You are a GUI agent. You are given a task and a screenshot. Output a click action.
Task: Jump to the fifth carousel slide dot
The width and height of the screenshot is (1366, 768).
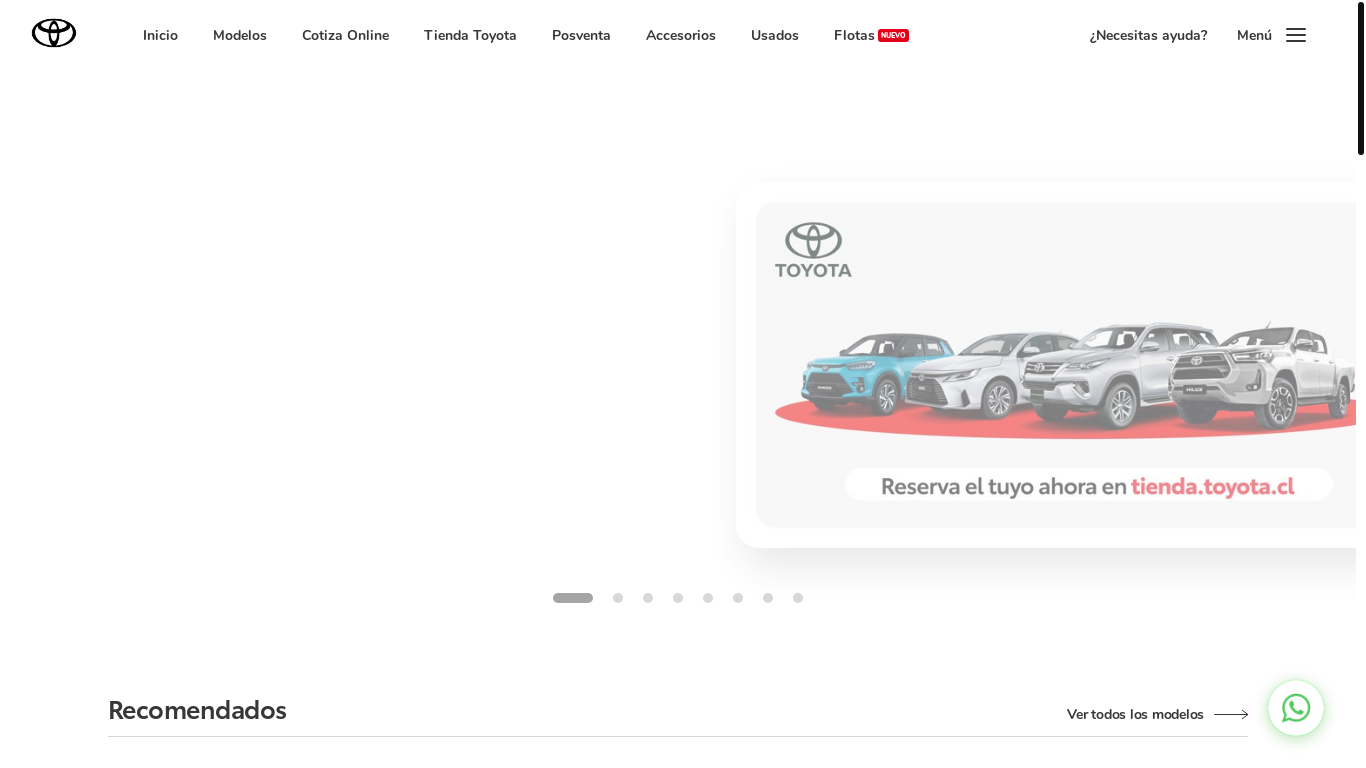[x=708, y=598]
